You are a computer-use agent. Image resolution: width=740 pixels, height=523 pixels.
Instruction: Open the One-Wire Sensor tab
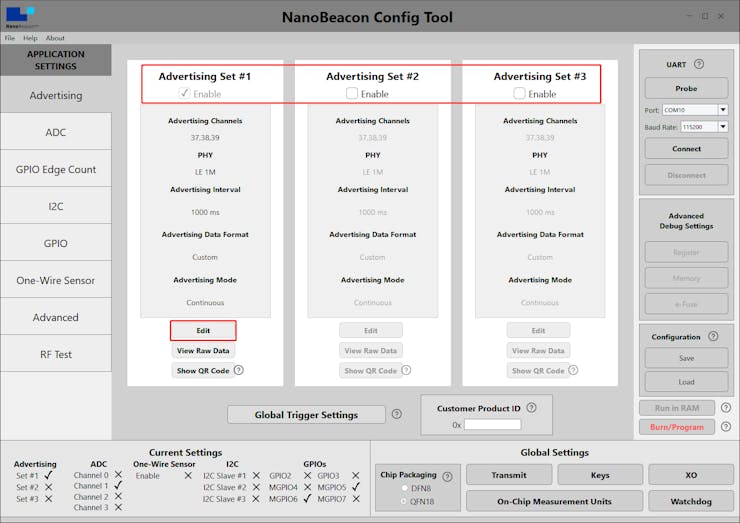tap(56, 280)
